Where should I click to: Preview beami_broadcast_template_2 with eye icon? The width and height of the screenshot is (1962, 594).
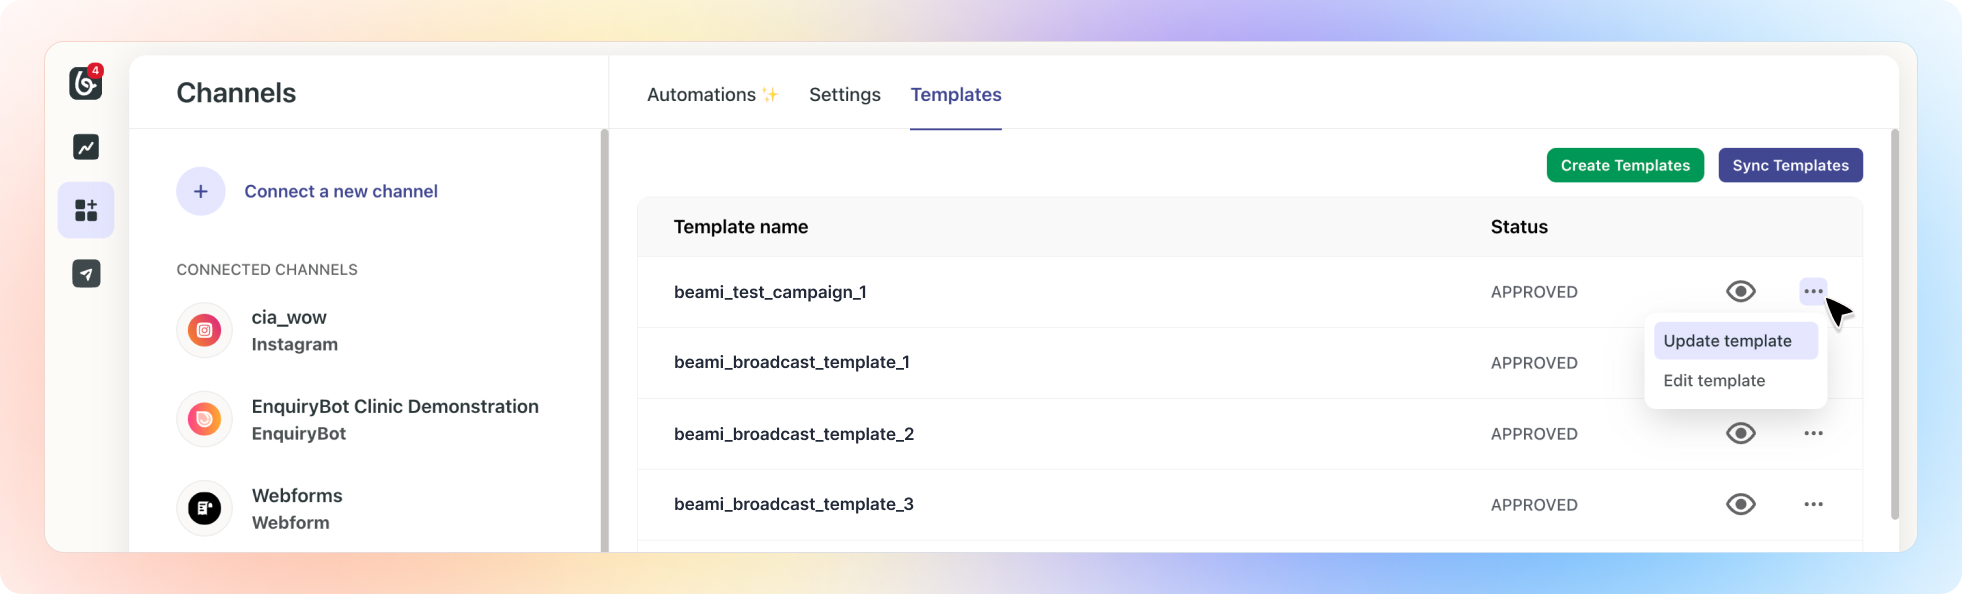click(x=1741, y=433)
